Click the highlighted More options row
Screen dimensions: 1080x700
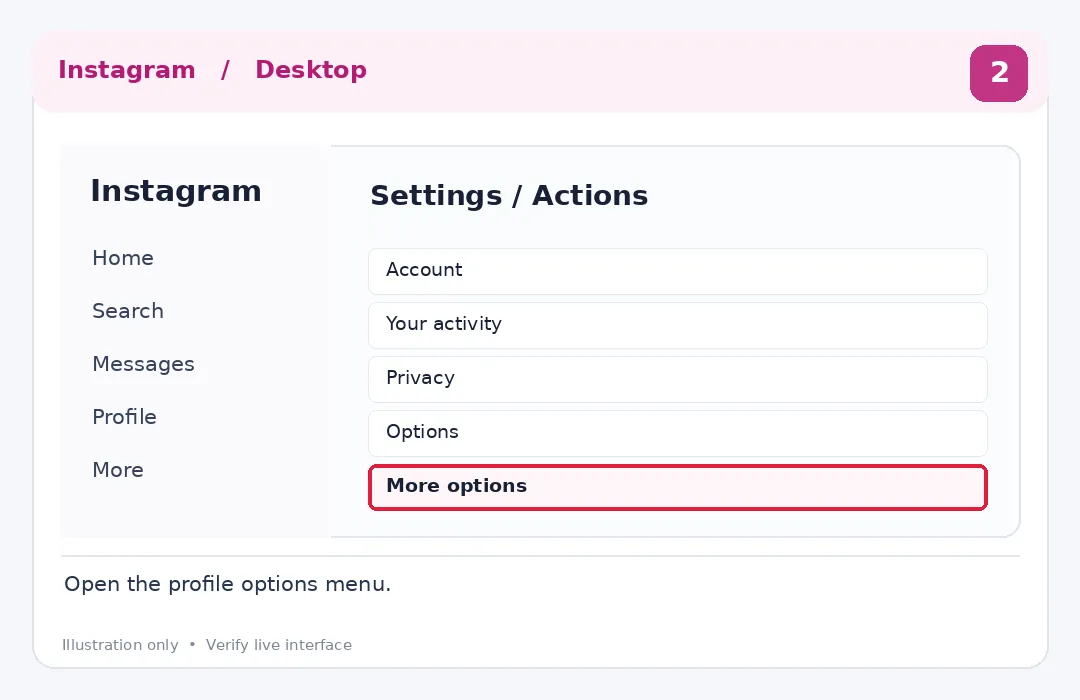678,487
